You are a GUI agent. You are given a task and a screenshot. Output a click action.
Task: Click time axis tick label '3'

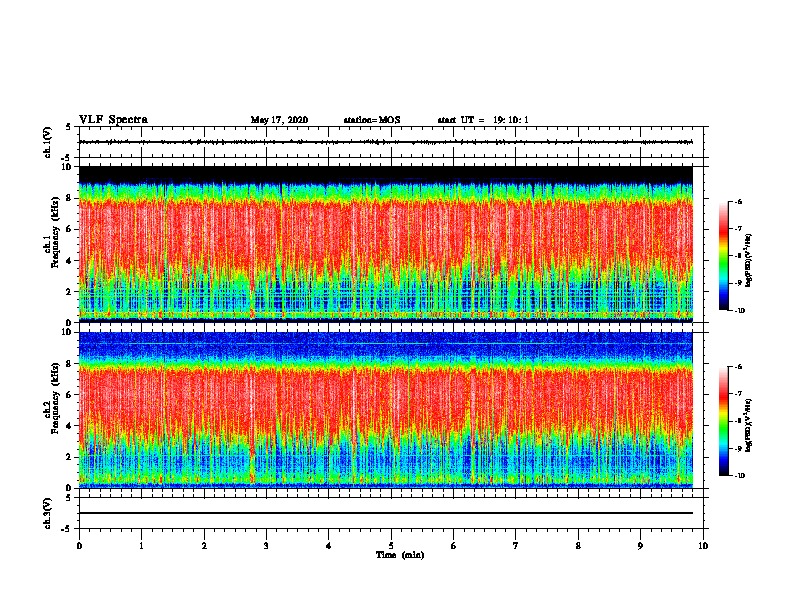tap(266, 546)
